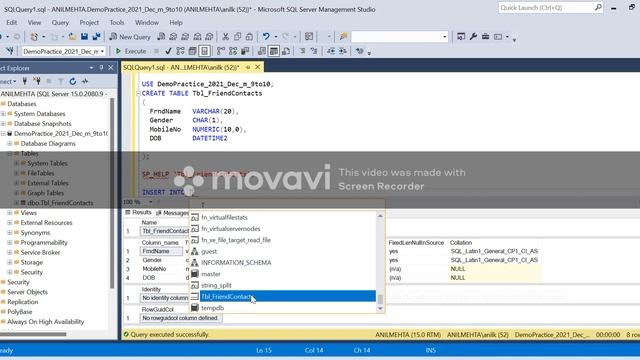Click the Query Options icon
Viewport: 640px width, 360px height.
192,51
